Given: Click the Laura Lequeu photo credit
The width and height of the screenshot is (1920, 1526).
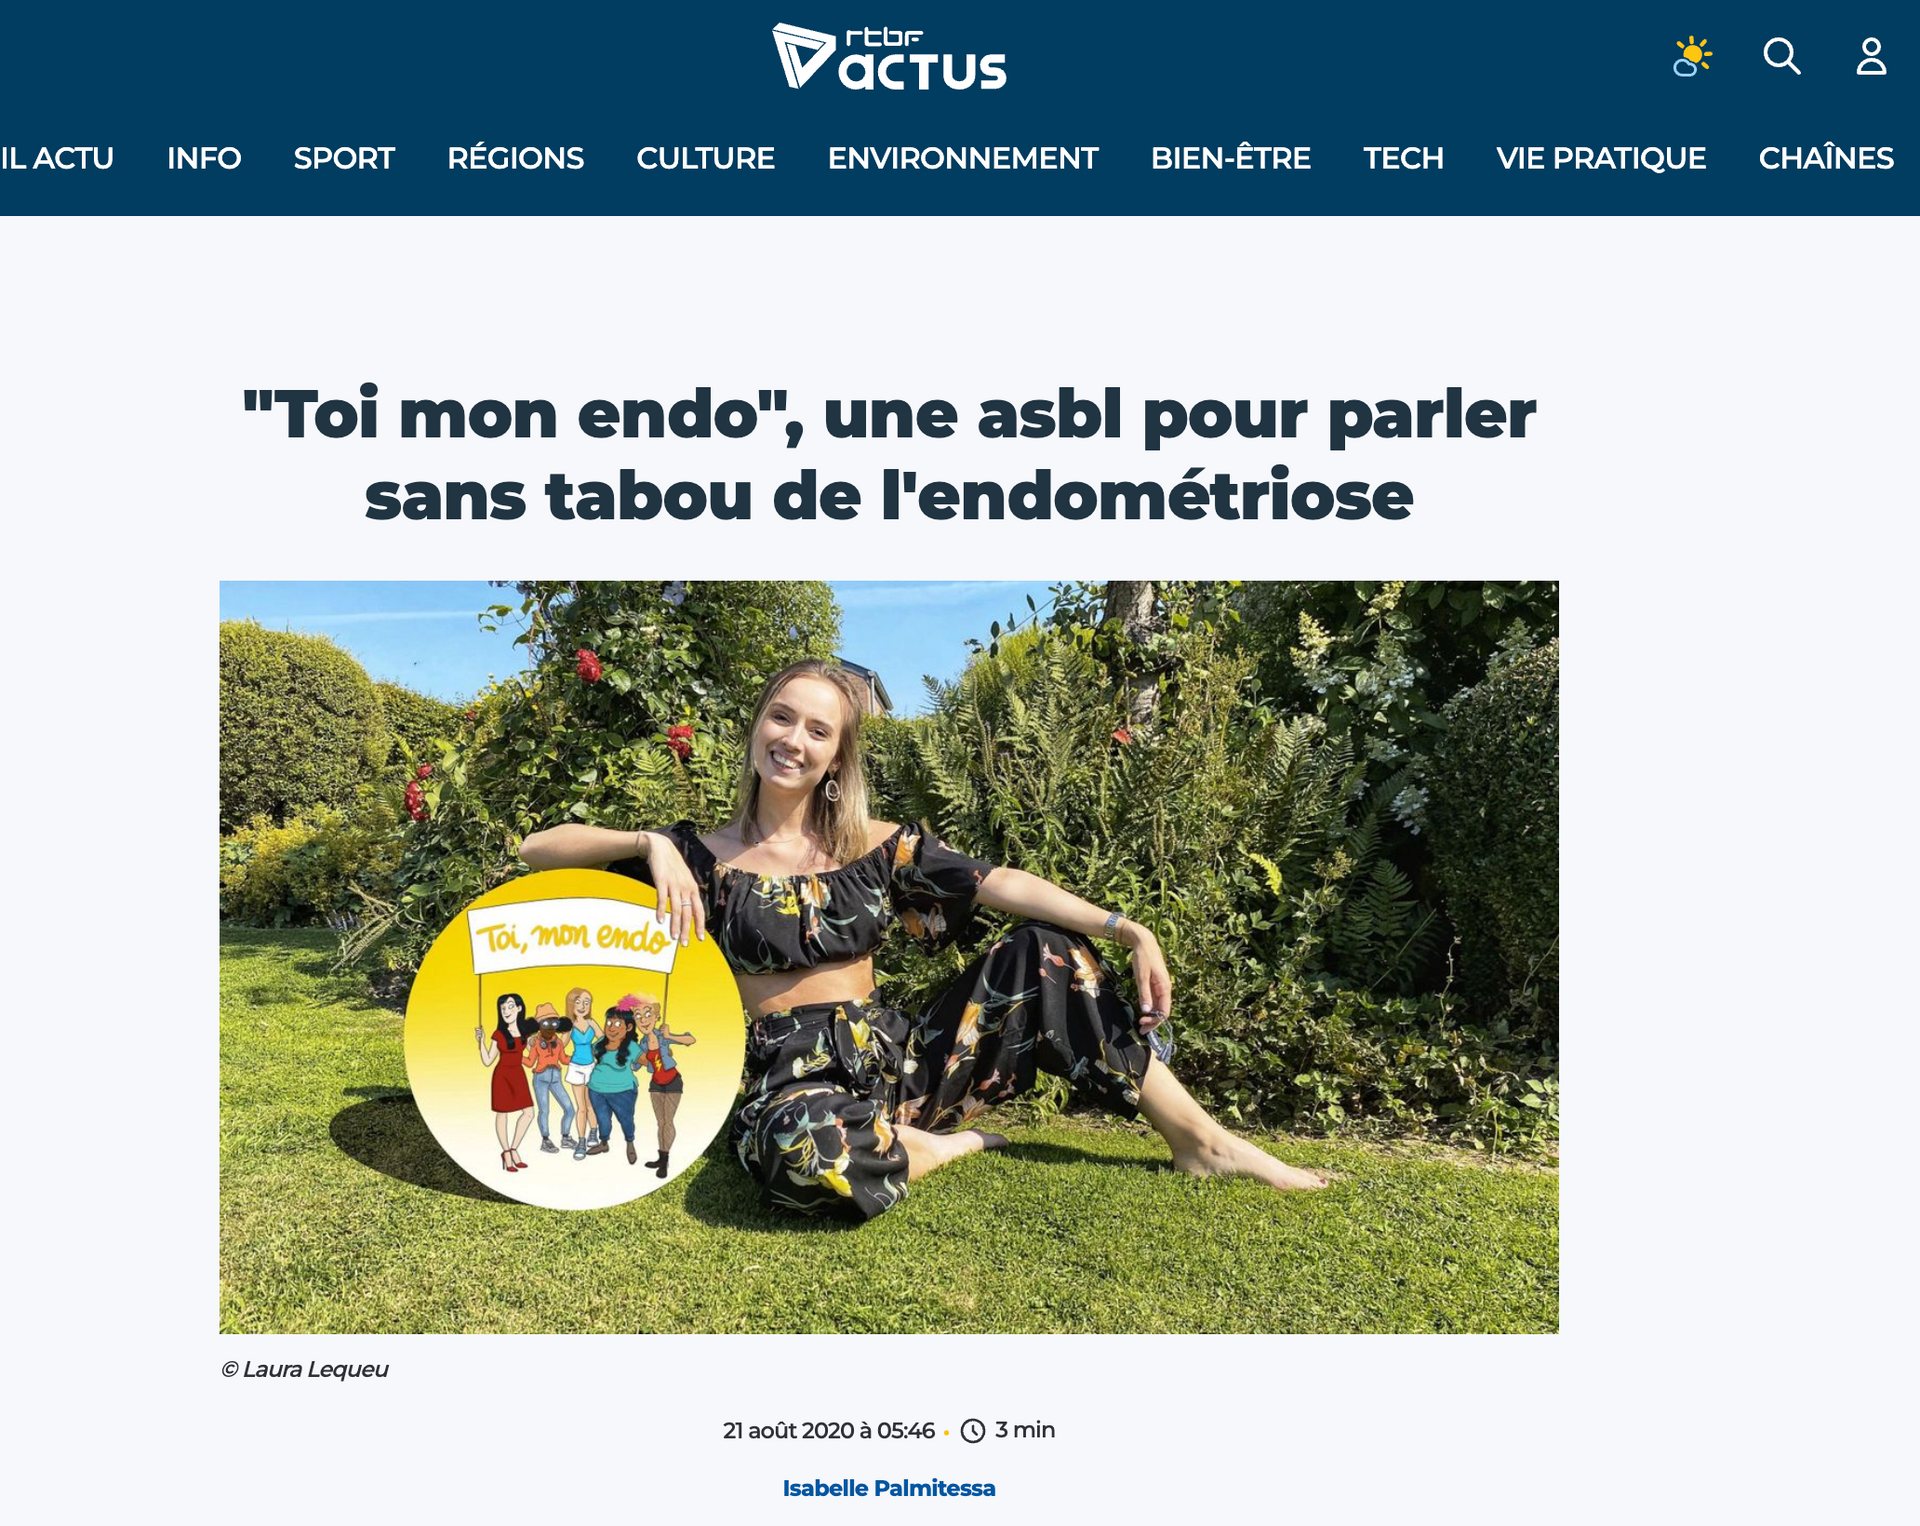Looking at the screenshot, I should pyautogui.click(x=304, y=1369).
